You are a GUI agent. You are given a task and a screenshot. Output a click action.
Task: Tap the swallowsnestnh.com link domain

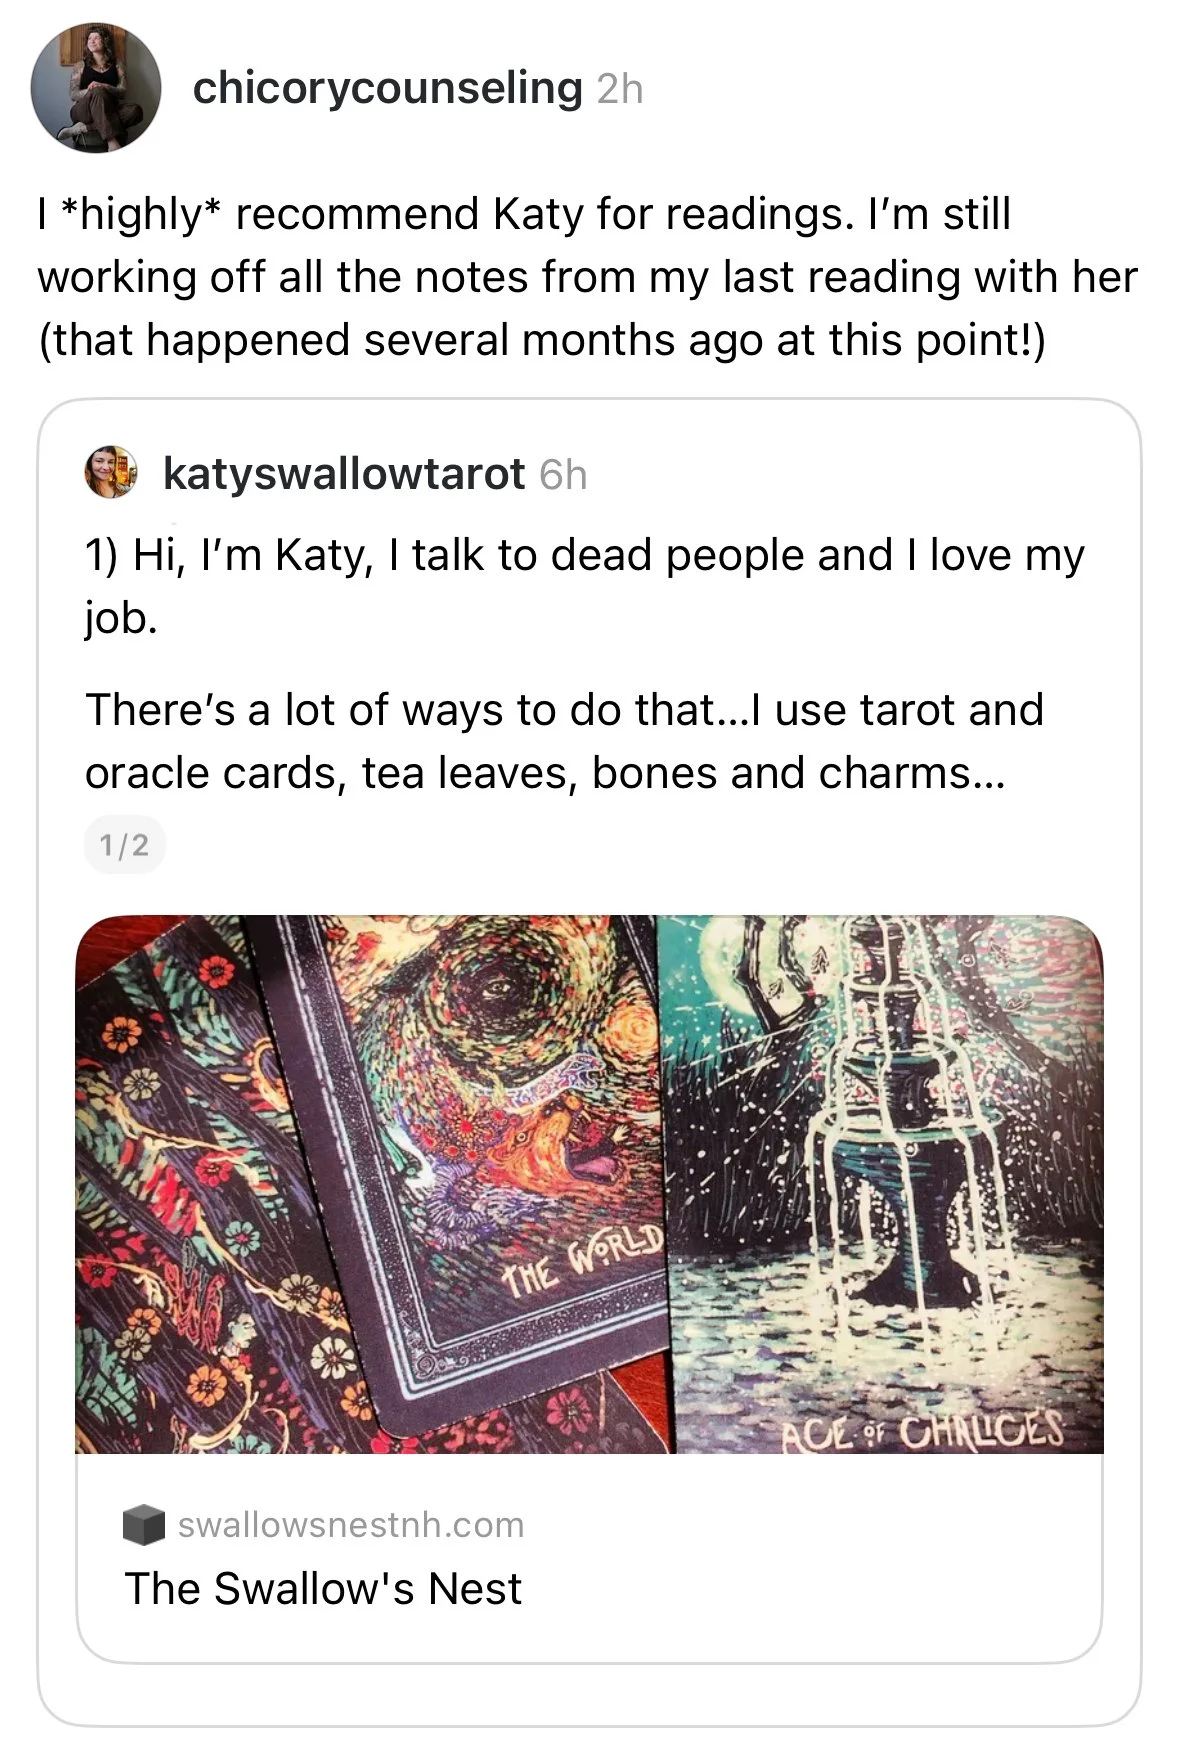tap(351, 1525)
